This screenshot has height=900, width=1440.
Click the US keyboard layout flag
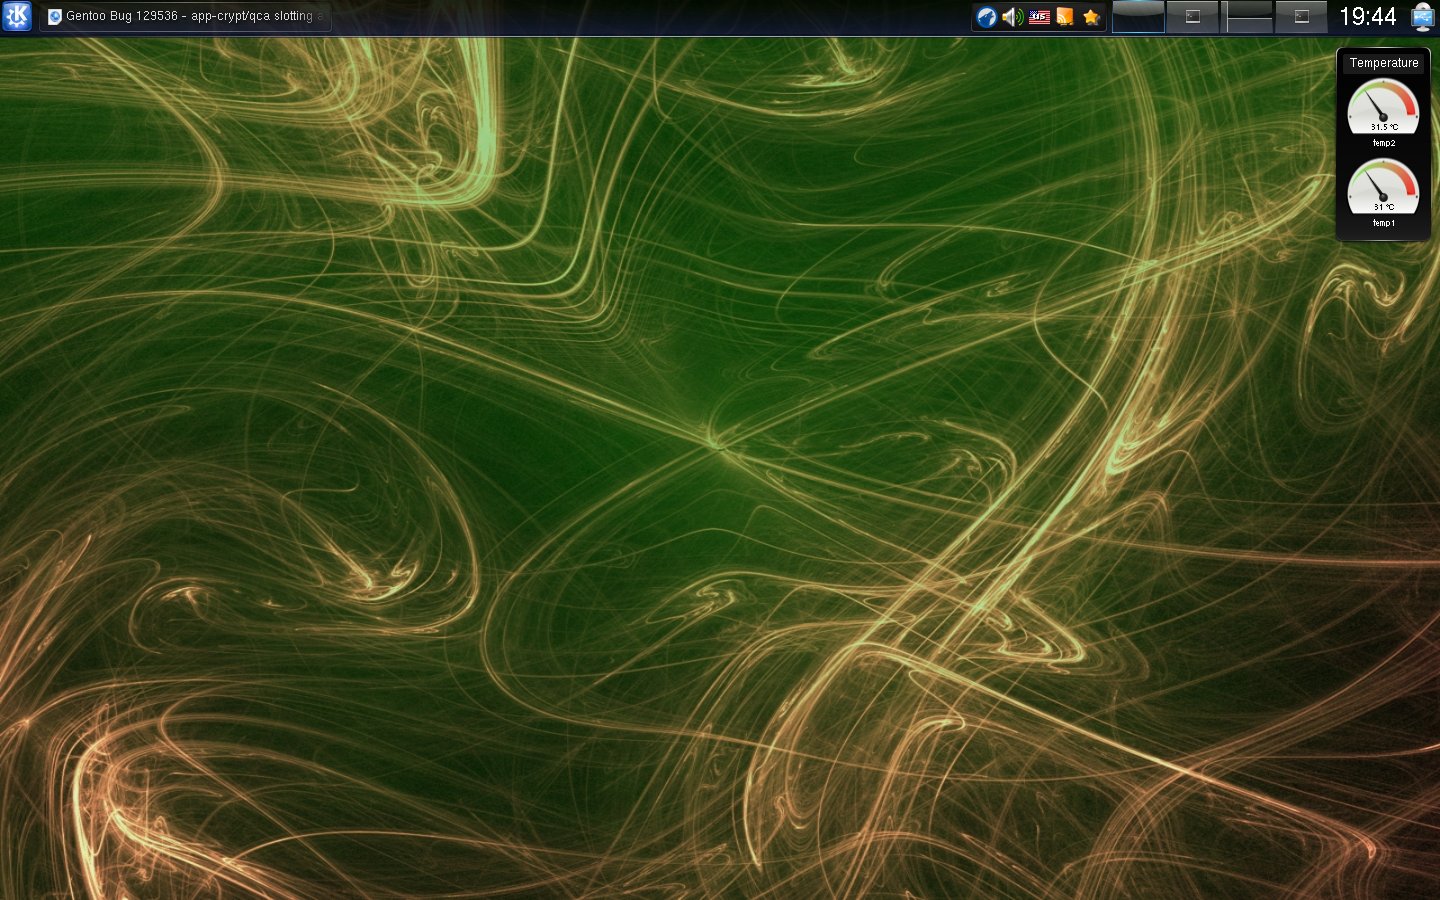1039,16
